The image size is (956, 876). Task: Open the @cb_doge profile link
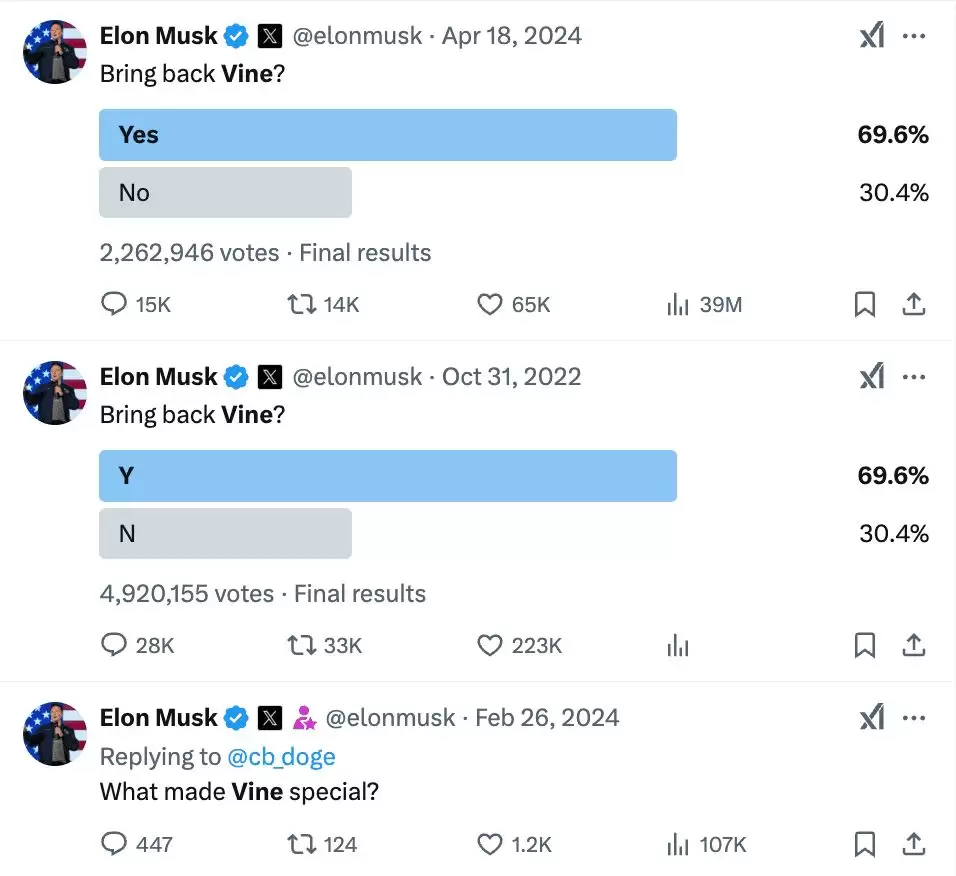283,756
